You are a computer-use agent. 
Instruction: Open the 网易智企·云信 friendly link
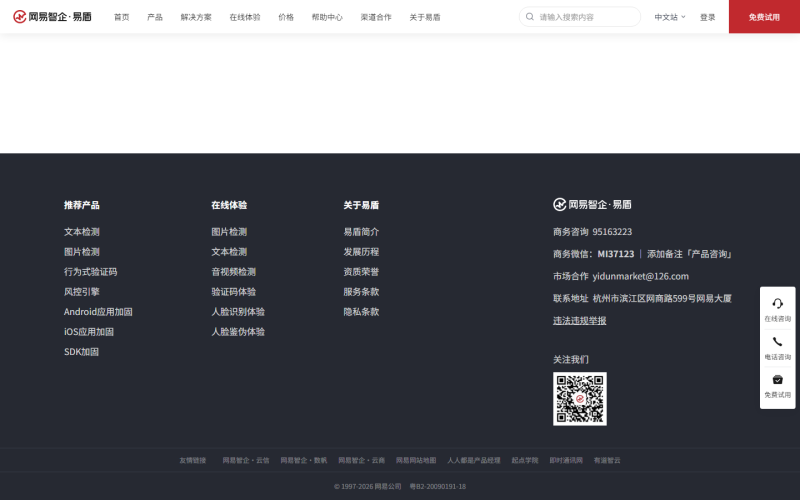click(246, 460)
